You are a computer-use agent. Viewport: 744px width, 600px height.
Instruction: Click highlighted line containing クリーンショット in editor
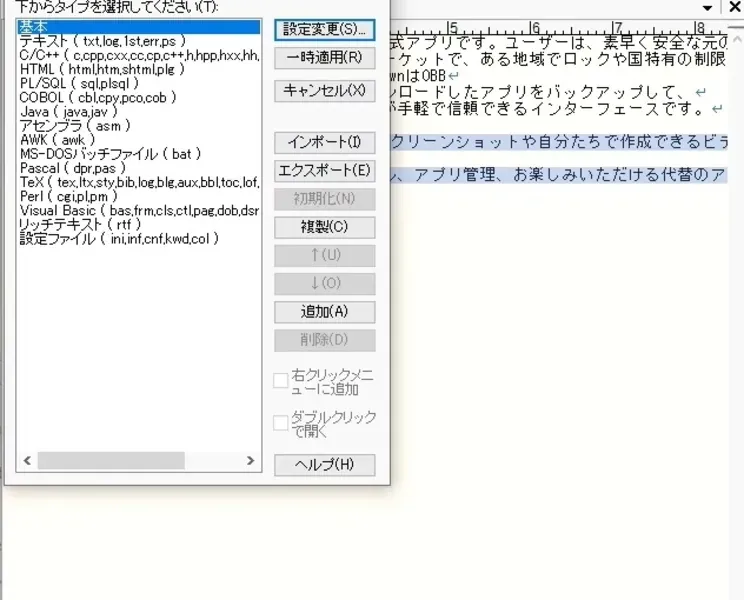(559, 142)
